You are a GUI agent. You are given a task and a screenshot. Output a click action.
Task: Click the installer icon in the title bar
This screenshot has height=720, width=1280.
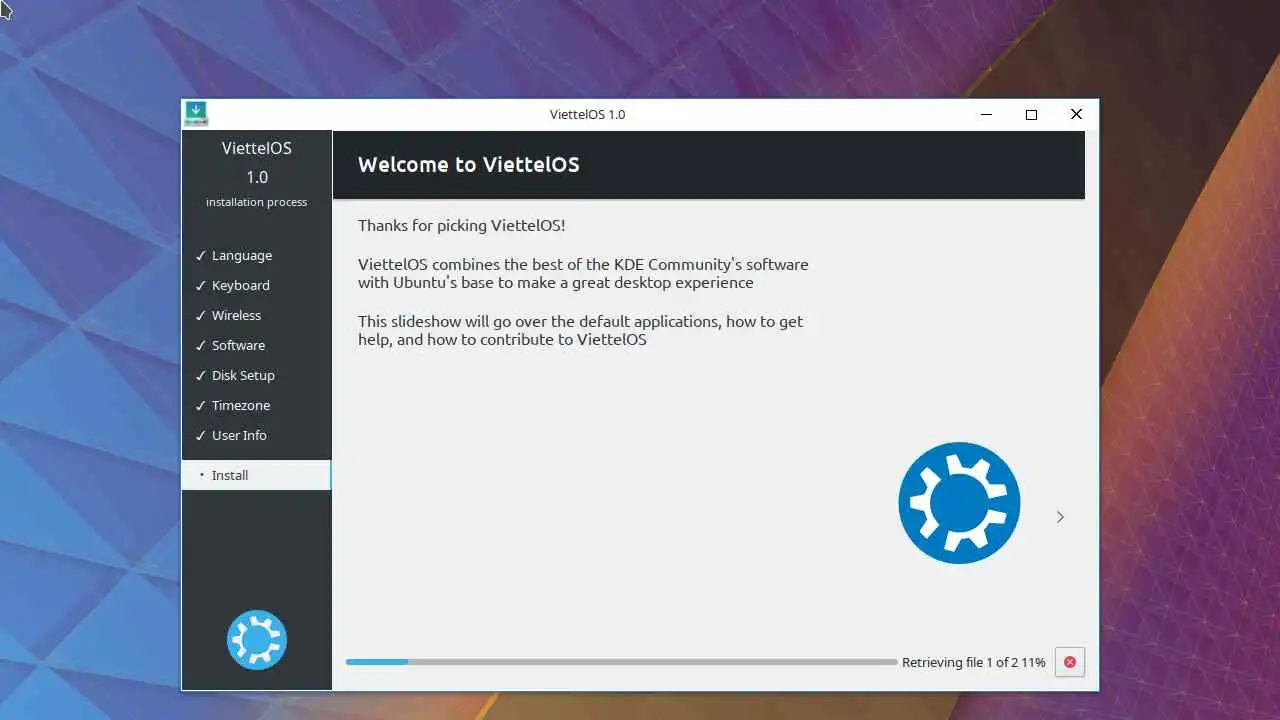[196, 114]
